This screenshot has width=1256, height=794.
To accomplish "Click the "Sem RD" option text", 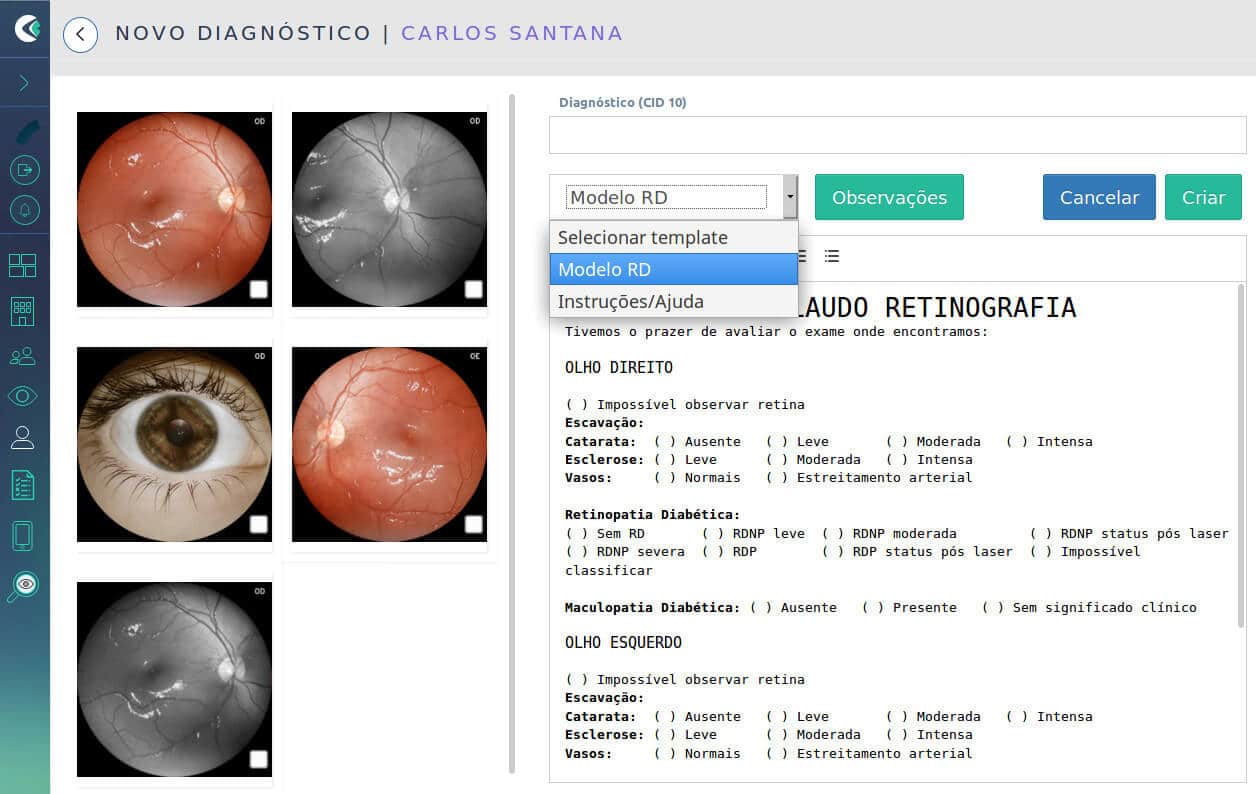I will tap(620, 533).
